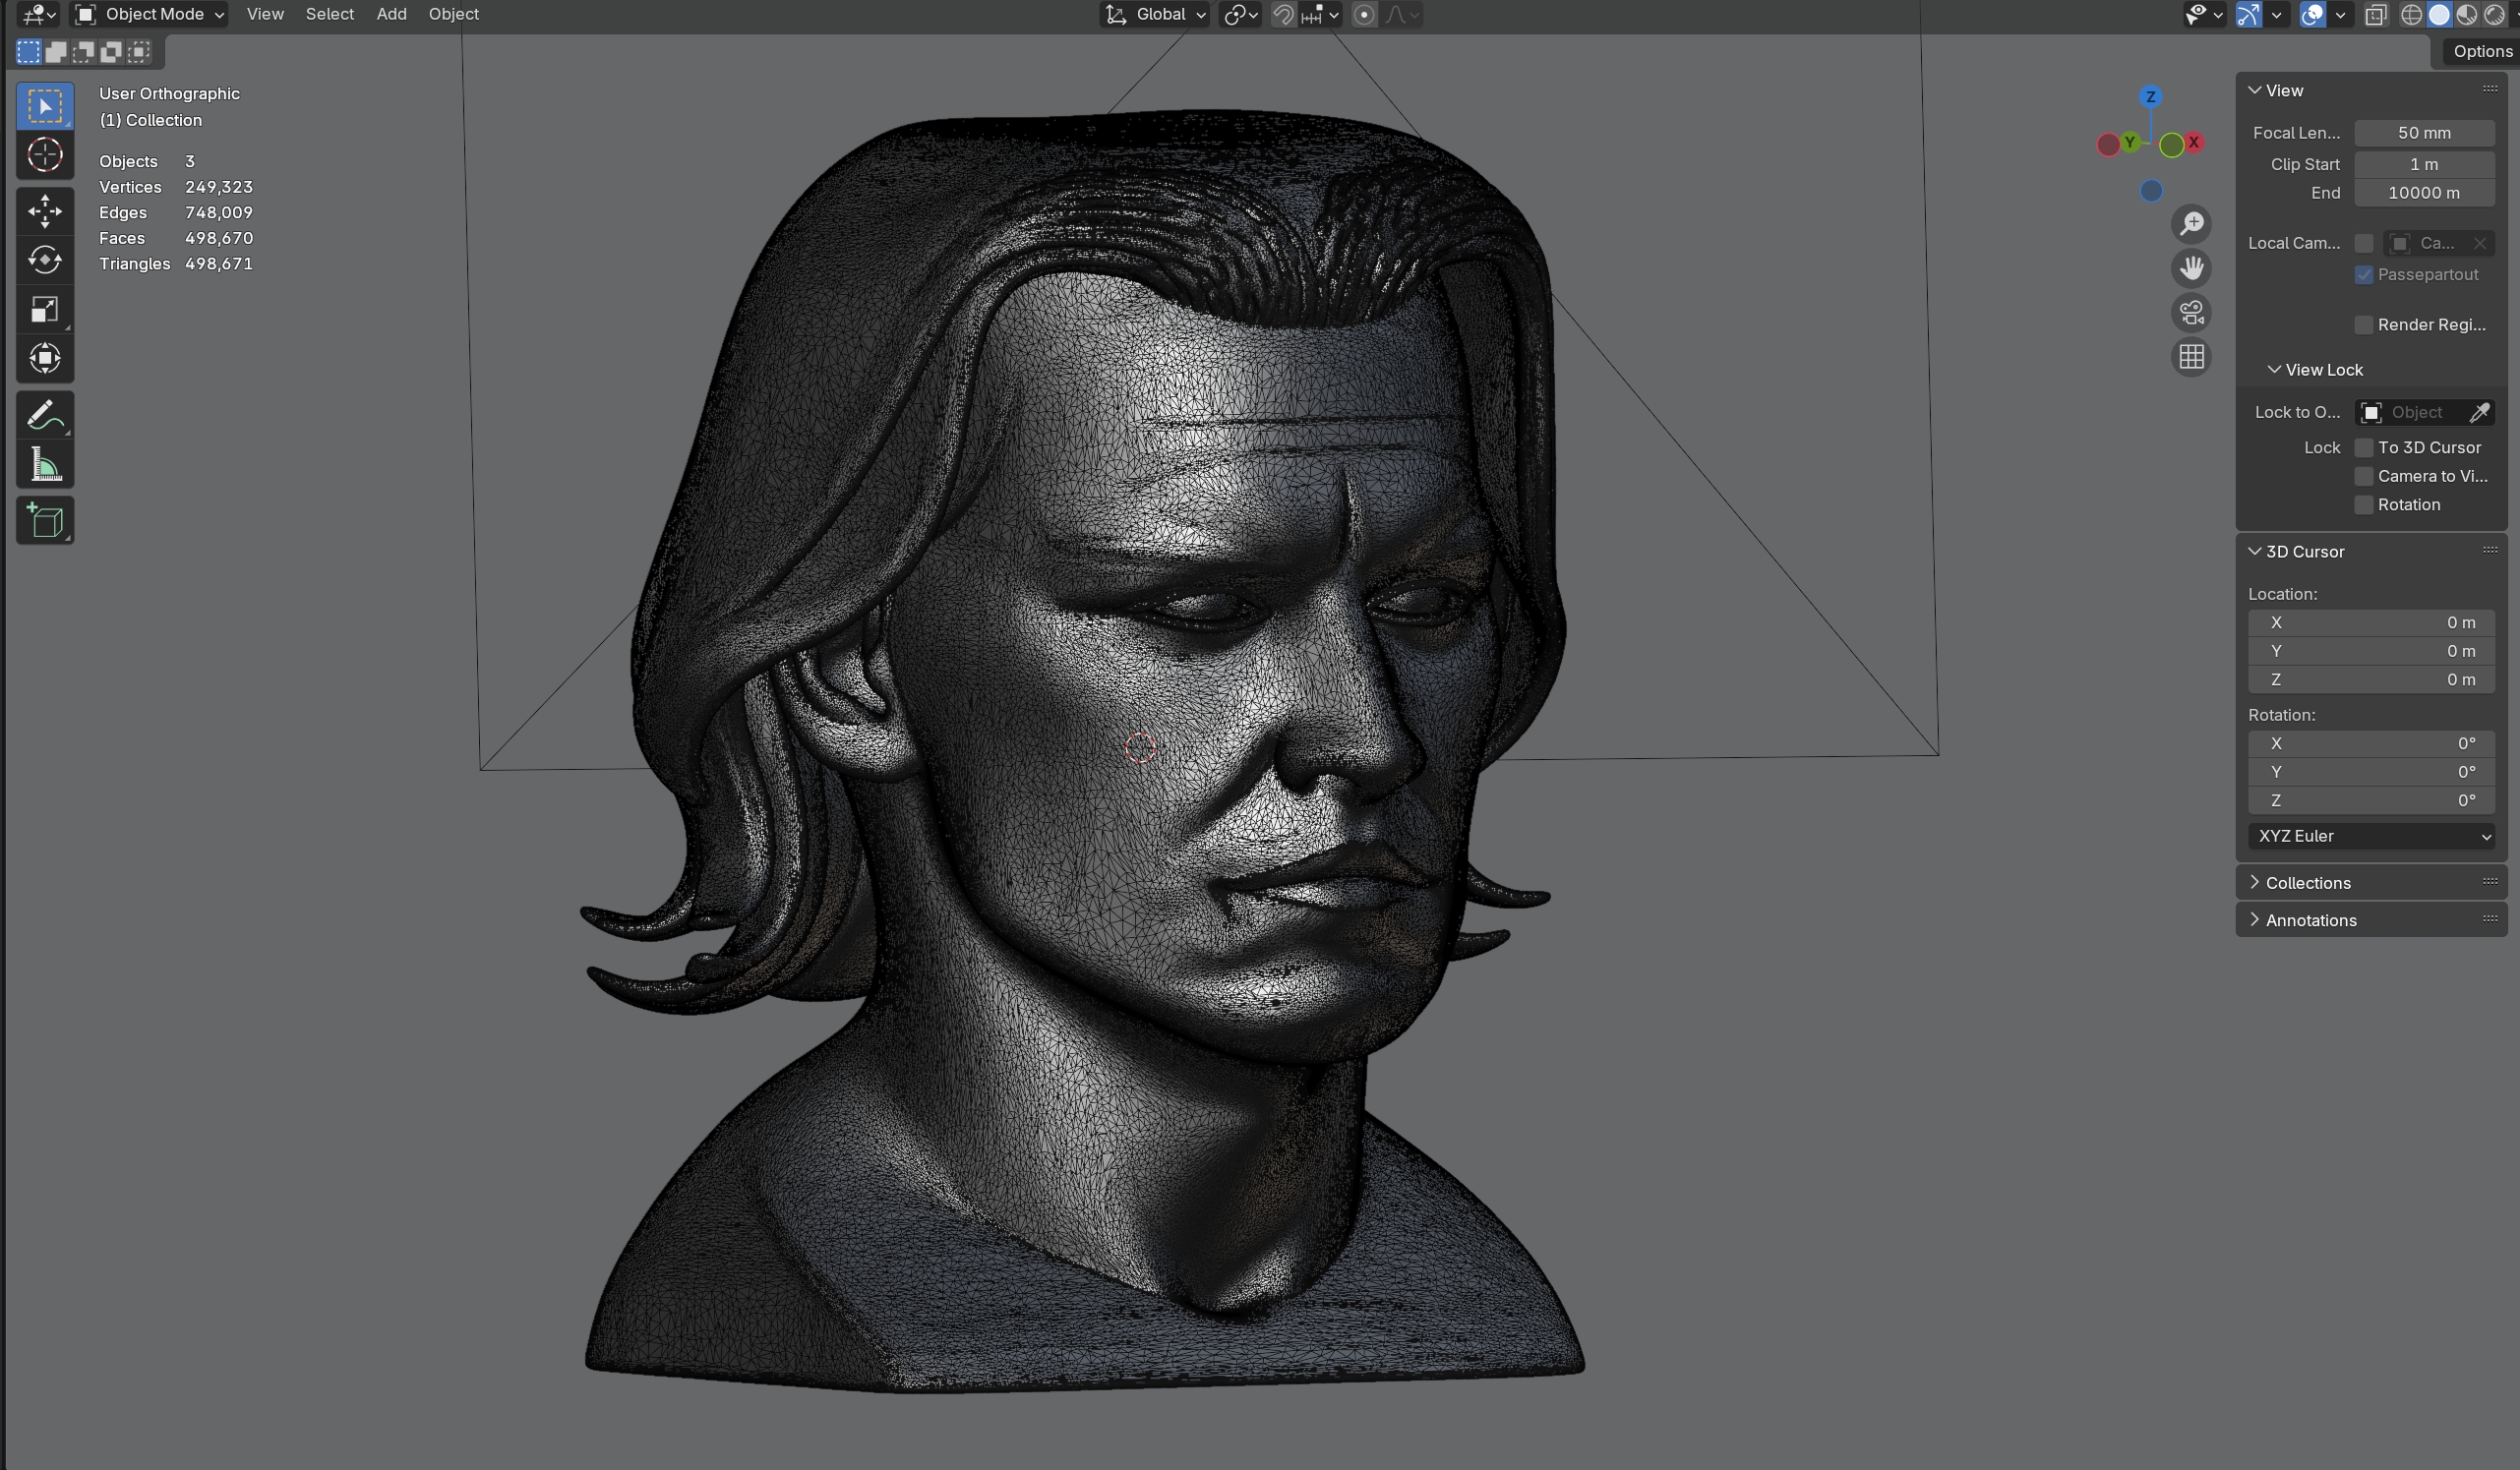This screenshot has width=2520, height=1470.
Task: Expand the Collections panel
Action: tap(2308, 883)
